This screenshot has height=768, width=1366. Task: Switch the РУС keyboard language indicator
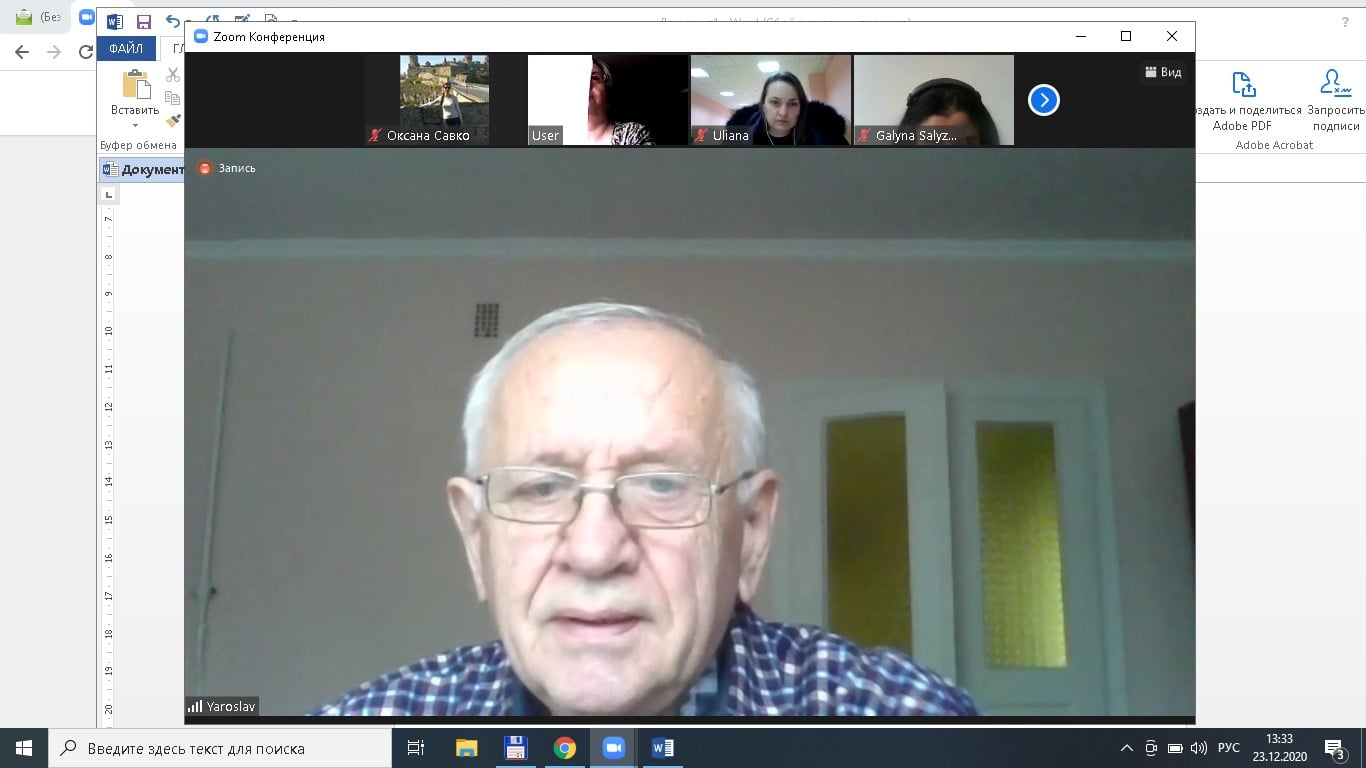[1229, 748]
